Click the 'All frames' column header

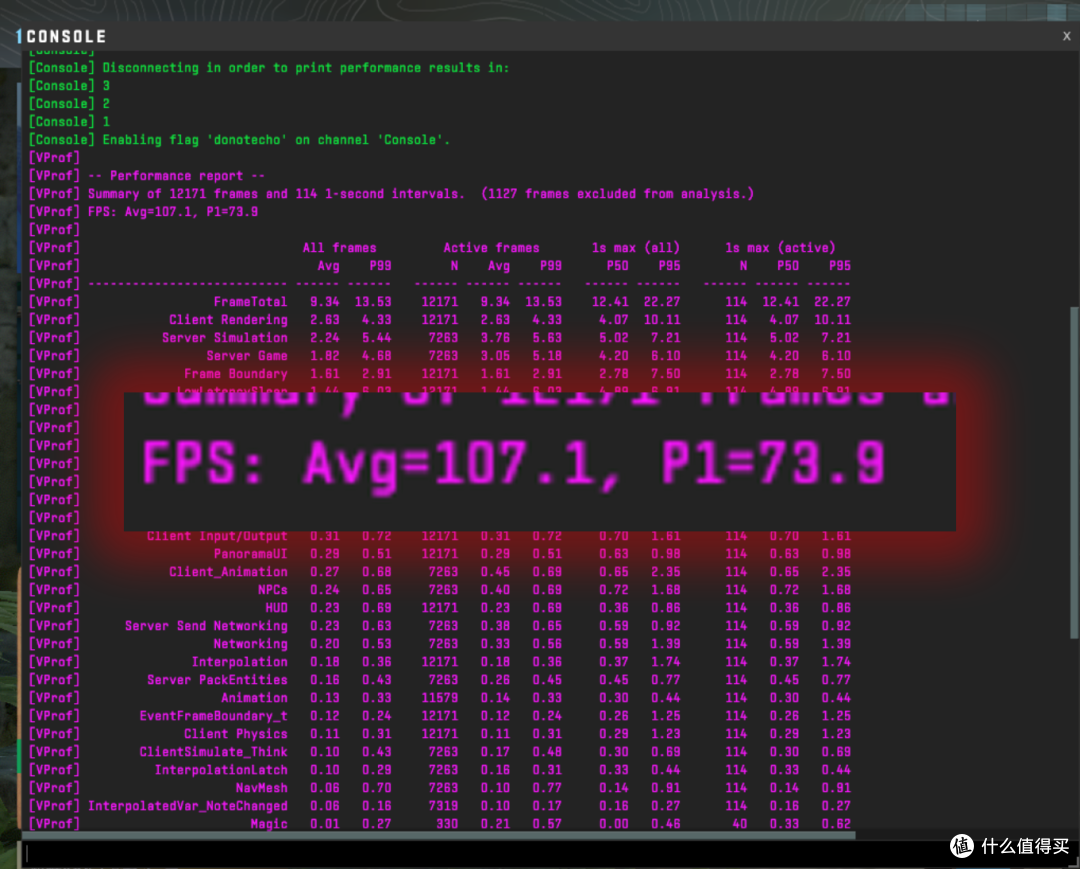(340, 248)
